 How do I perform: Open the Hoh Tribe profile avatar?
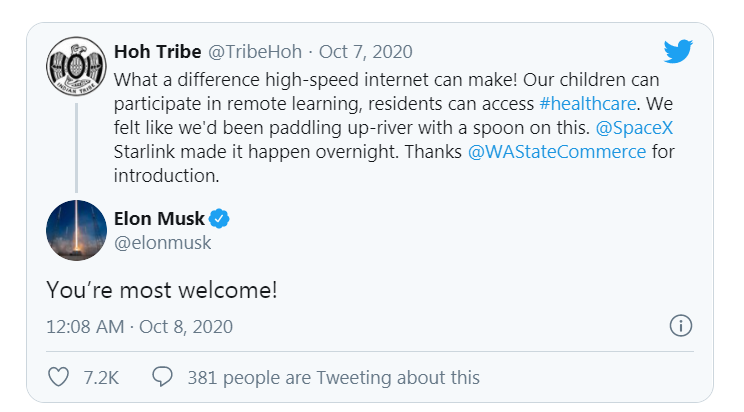[x=76, y=66]
